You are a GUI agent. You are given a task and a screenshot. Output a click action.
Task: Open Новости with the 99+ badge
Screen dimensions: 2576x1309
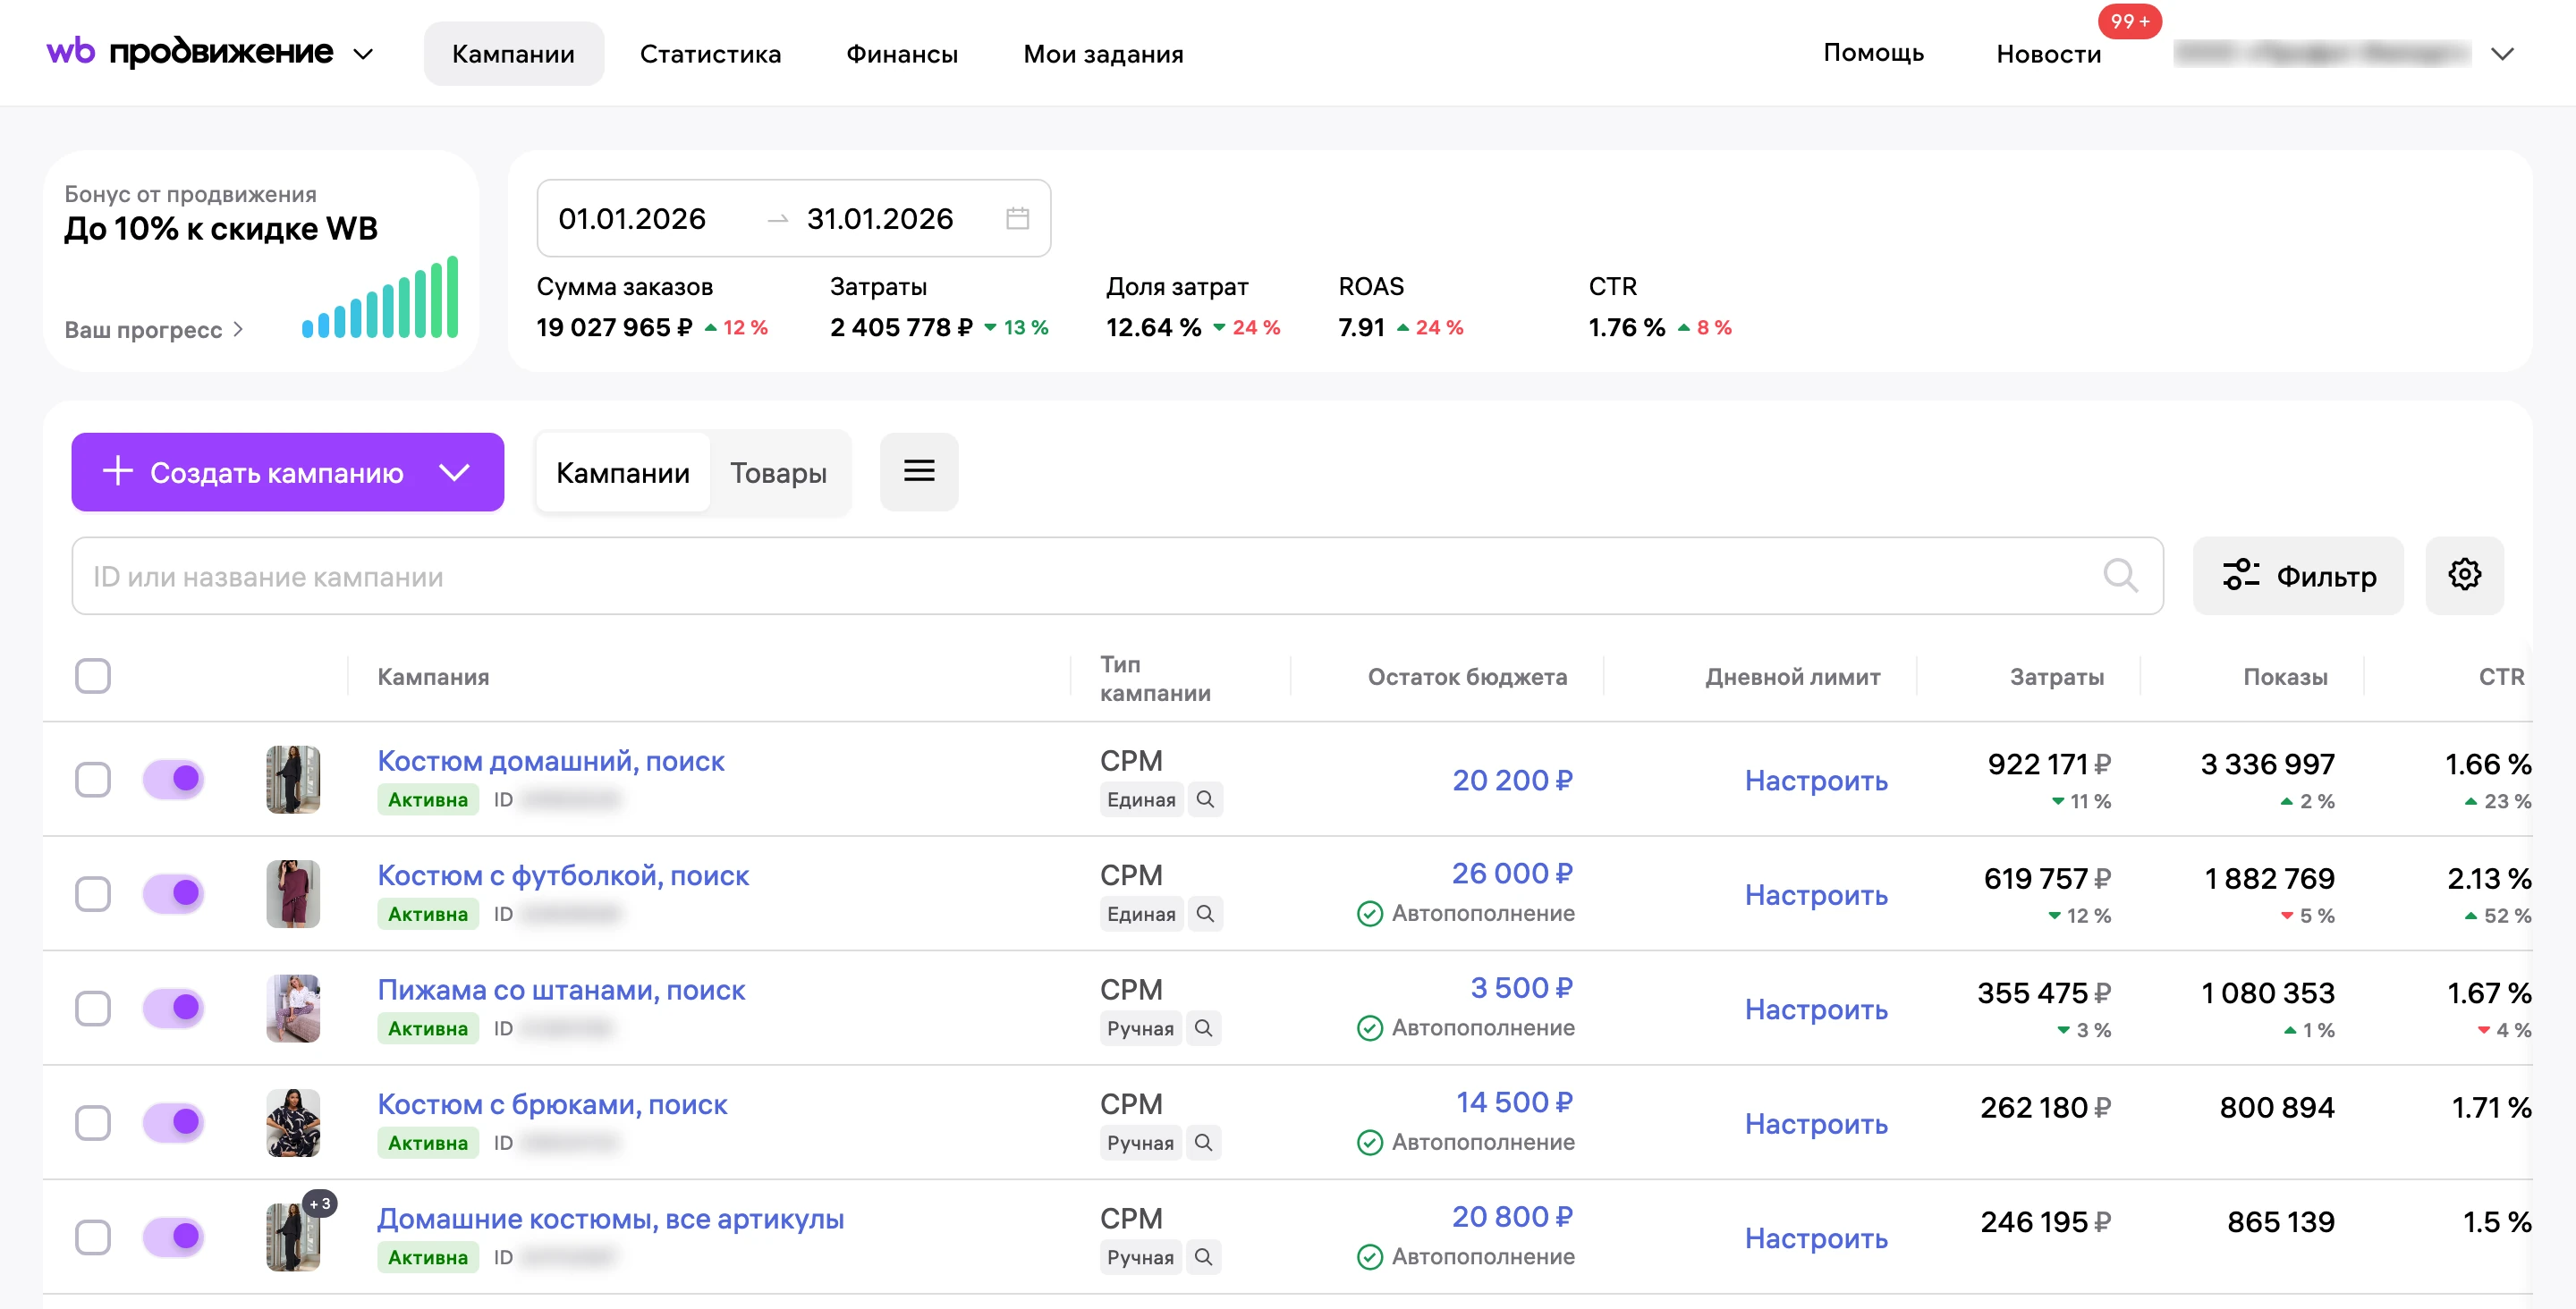click(x=2048, y=53)
